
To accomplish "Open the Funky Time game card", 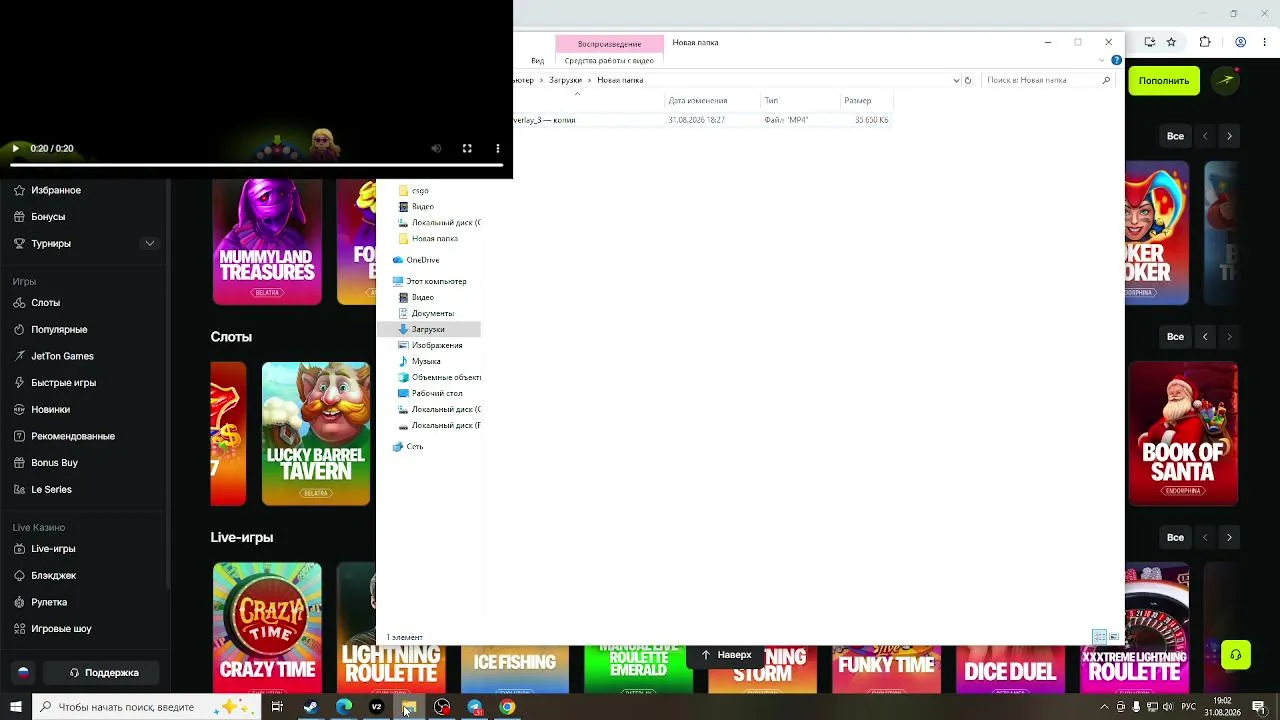I will pos(886,669).
